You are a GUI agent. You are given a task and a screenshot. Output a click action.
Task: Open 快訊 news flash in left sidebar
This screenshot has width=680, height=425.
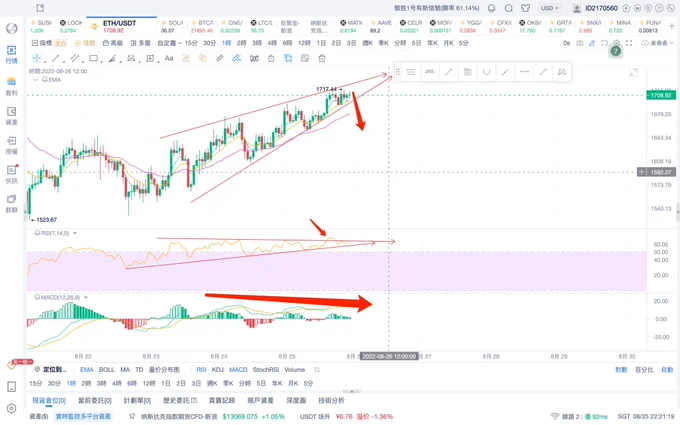12,174
